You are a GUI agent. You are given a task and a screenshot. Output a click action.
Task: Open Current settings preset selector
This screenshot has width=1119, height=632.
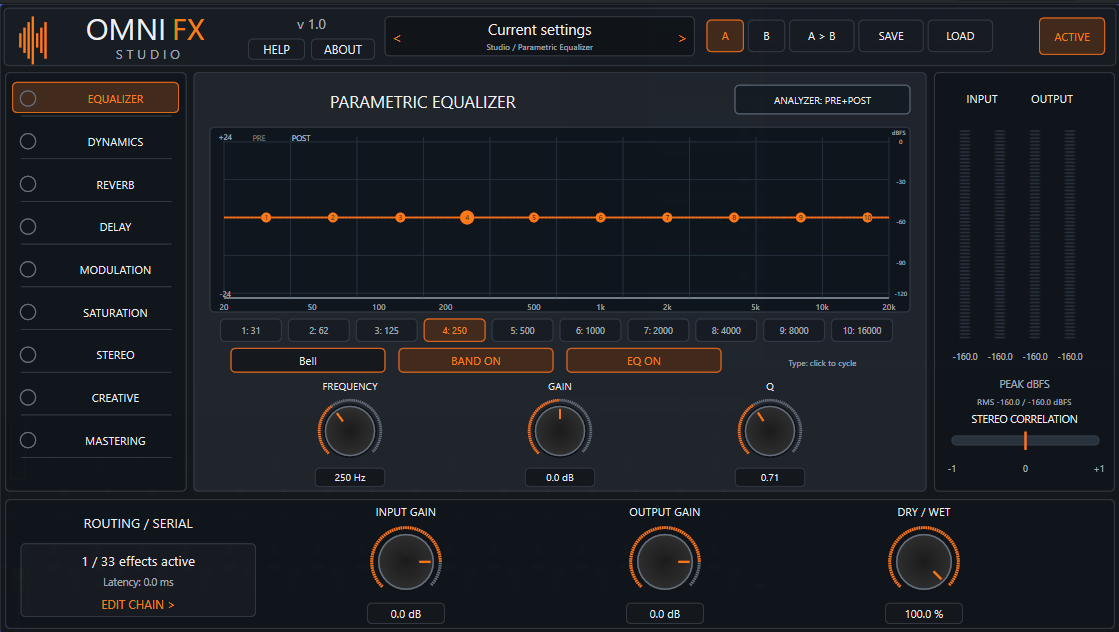[x=540, y=36]
